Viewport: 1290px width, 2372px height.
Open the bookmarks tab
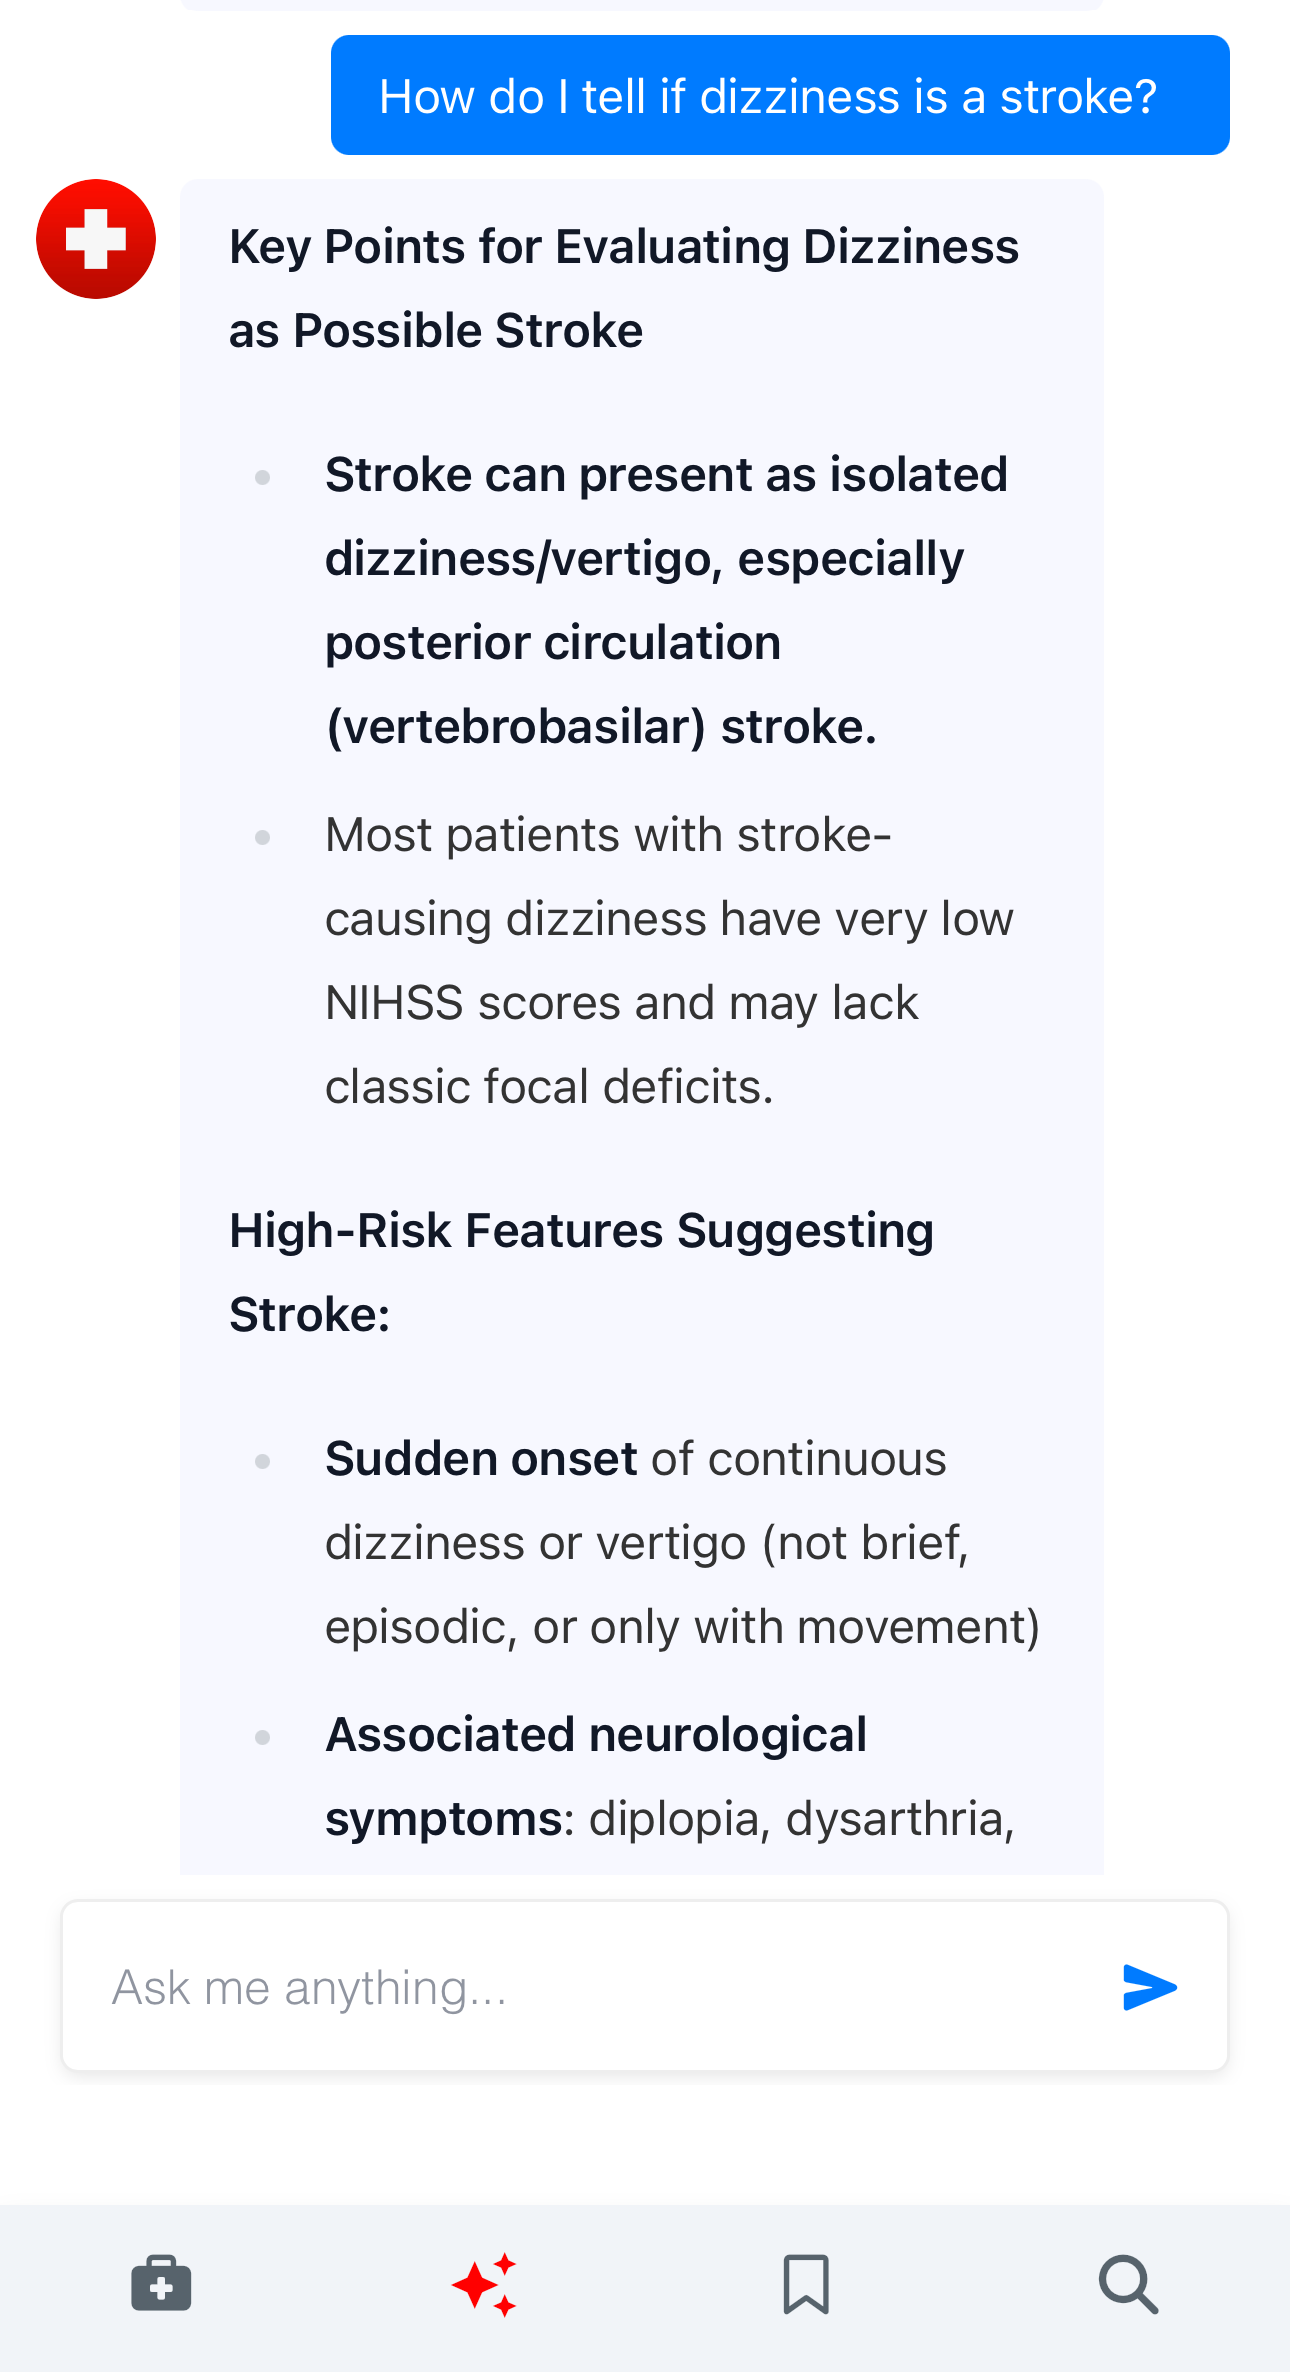[806, 2284]
